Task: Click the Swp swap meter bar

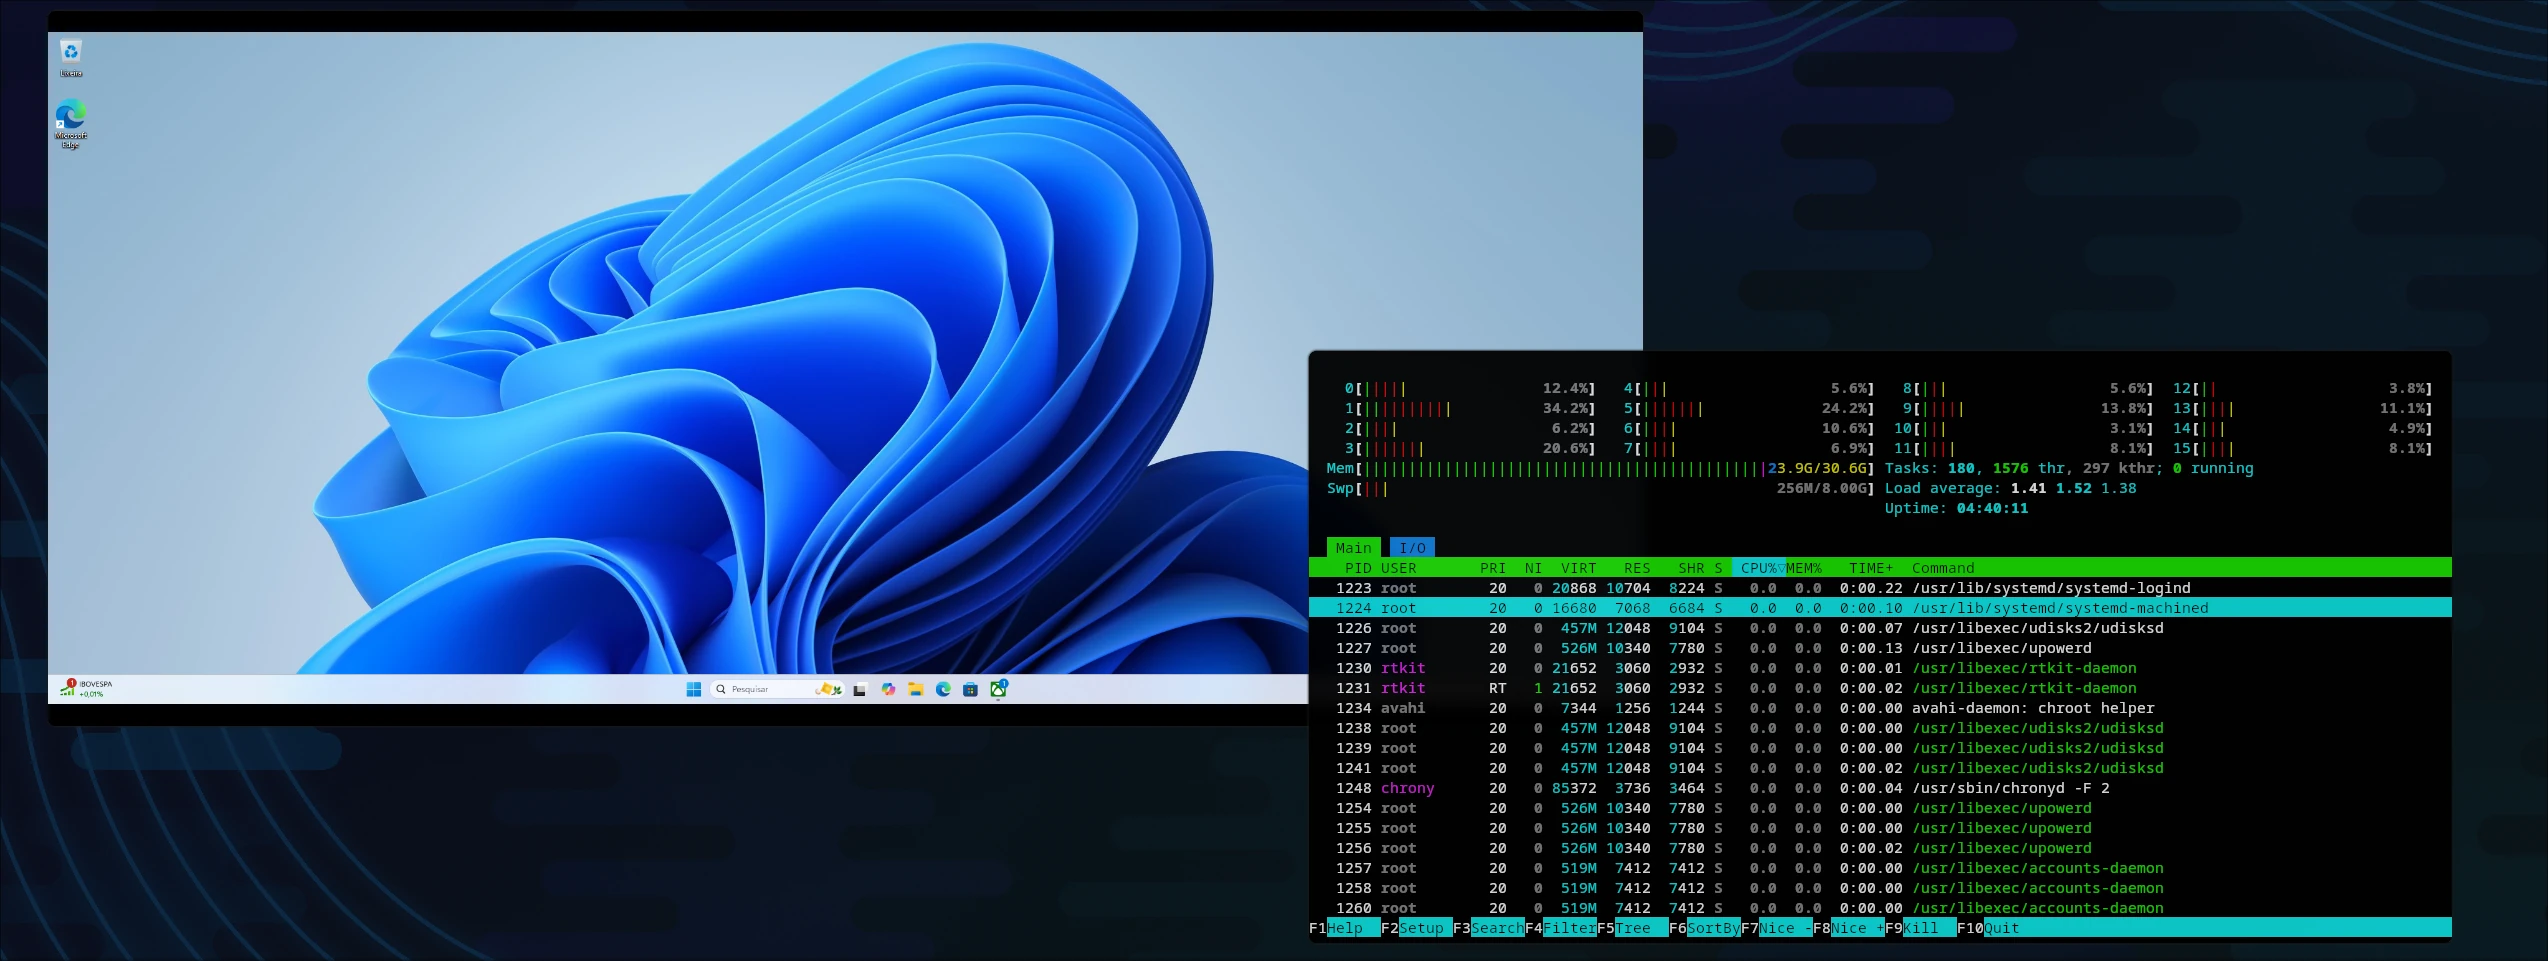Action: (x=1600, y=488)
